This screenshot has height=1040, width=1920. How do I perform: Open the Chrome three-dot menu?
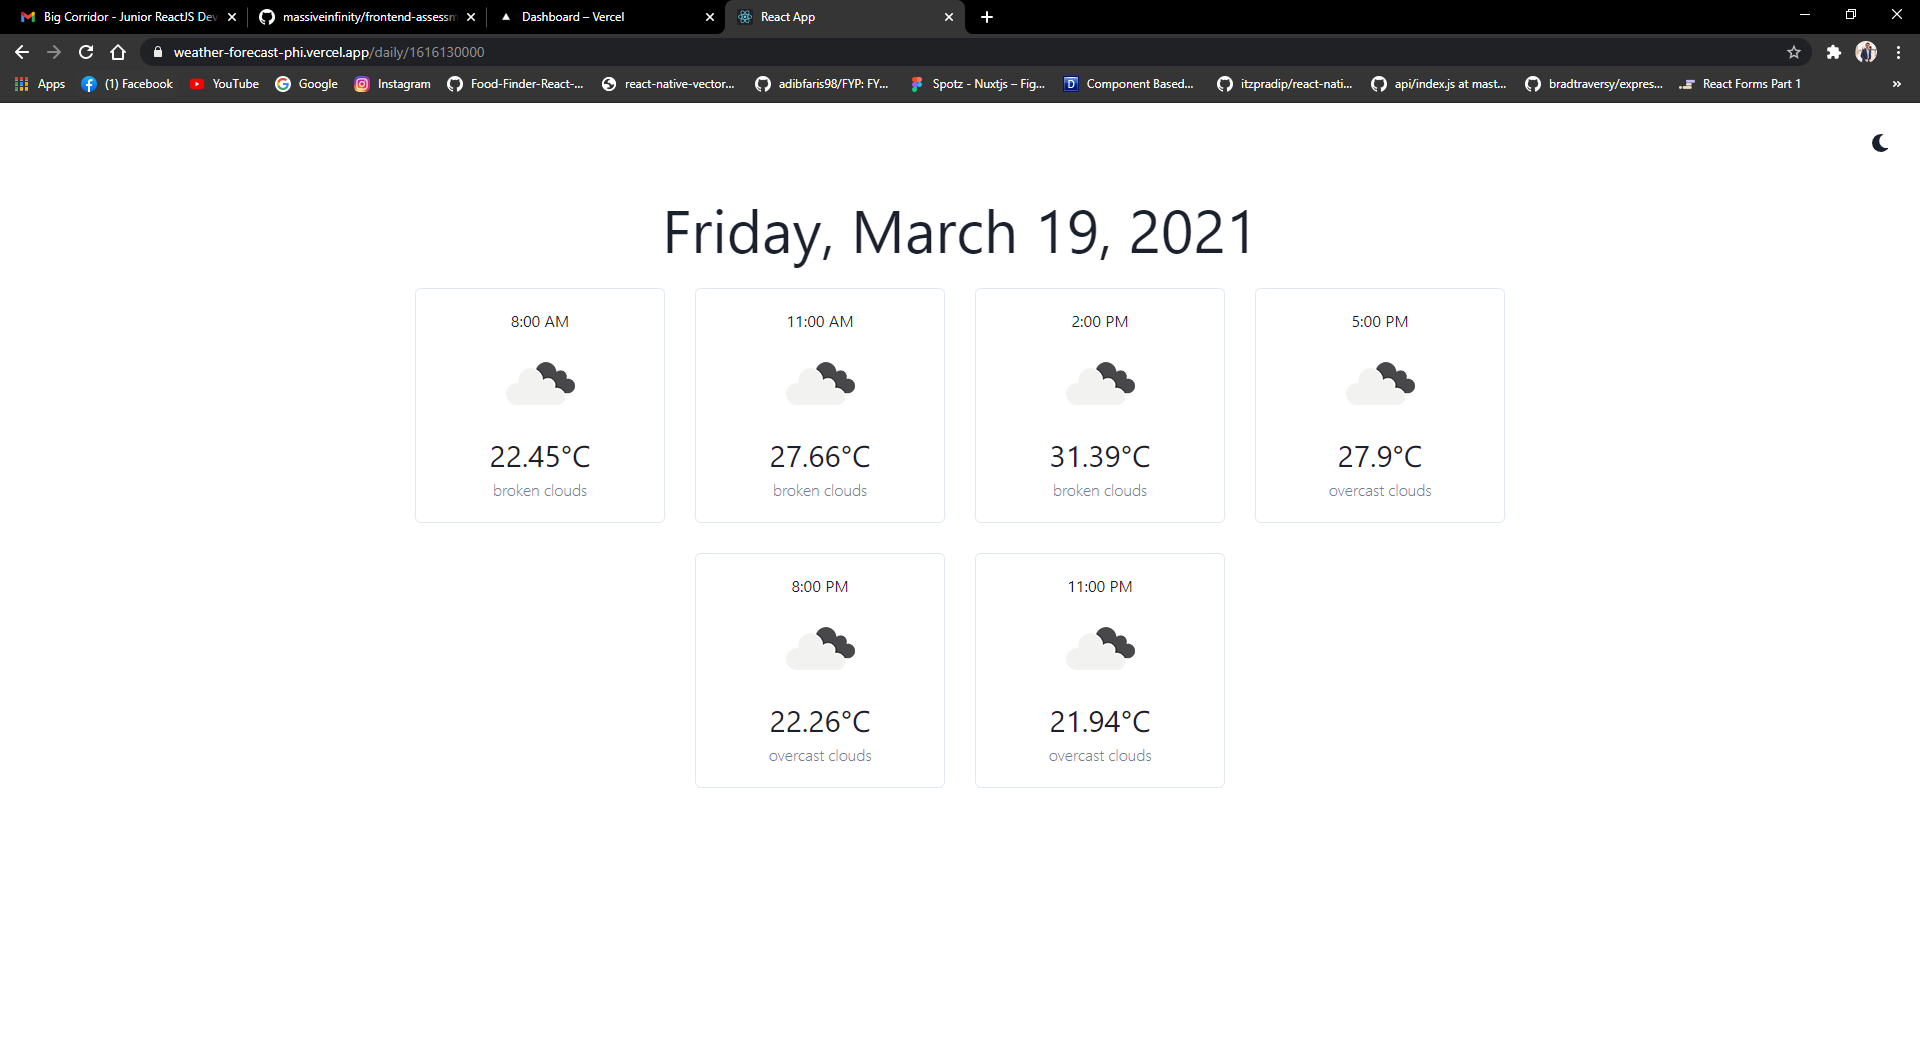[1897, 52]
